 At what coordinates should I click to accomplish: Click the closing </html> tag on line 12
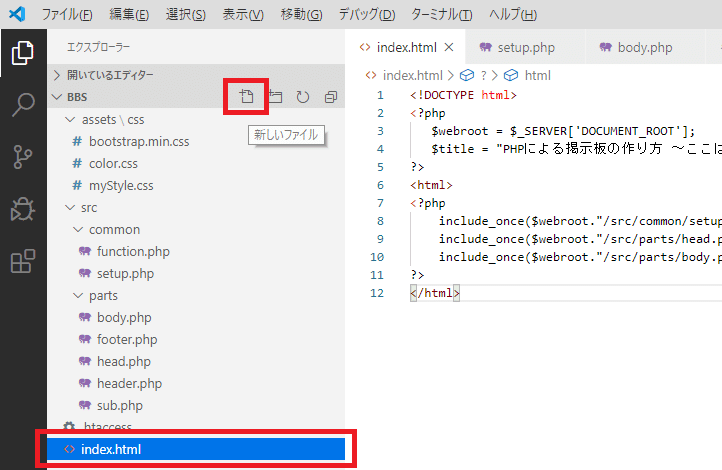coord(435,293)
